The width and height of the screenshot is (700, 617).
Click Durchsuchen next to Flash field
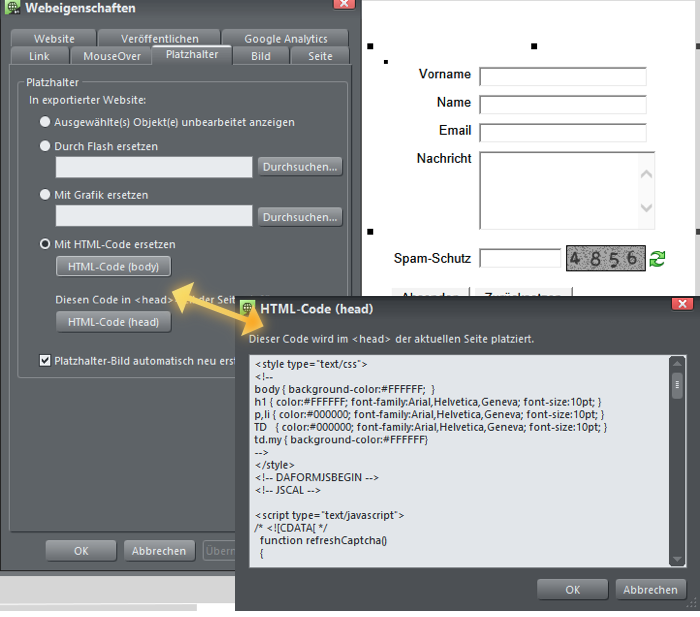coord(300,167)
